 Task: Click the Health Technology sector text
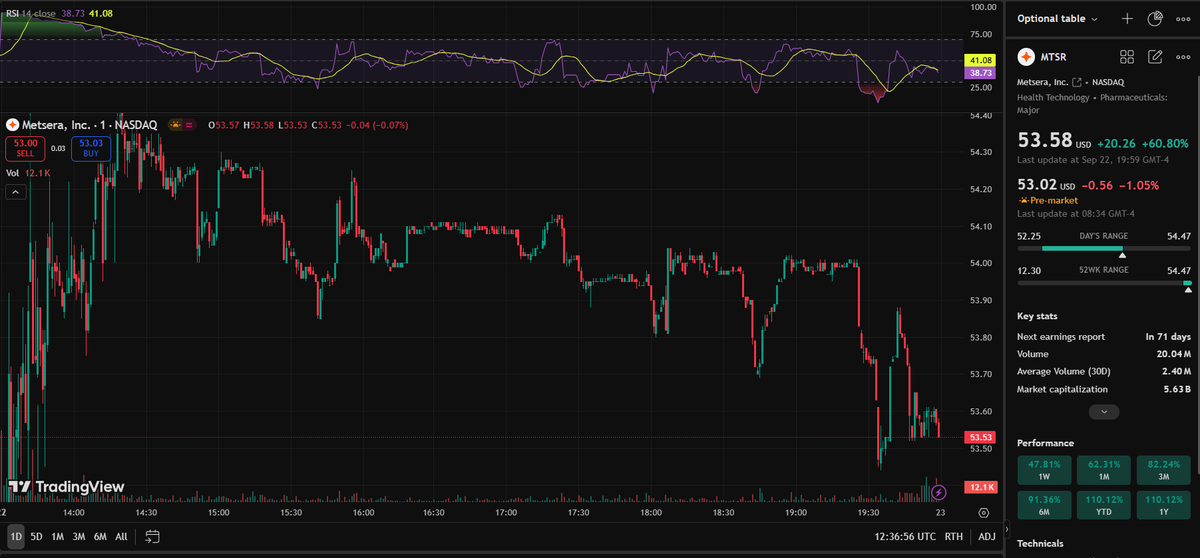[1053, 97]
